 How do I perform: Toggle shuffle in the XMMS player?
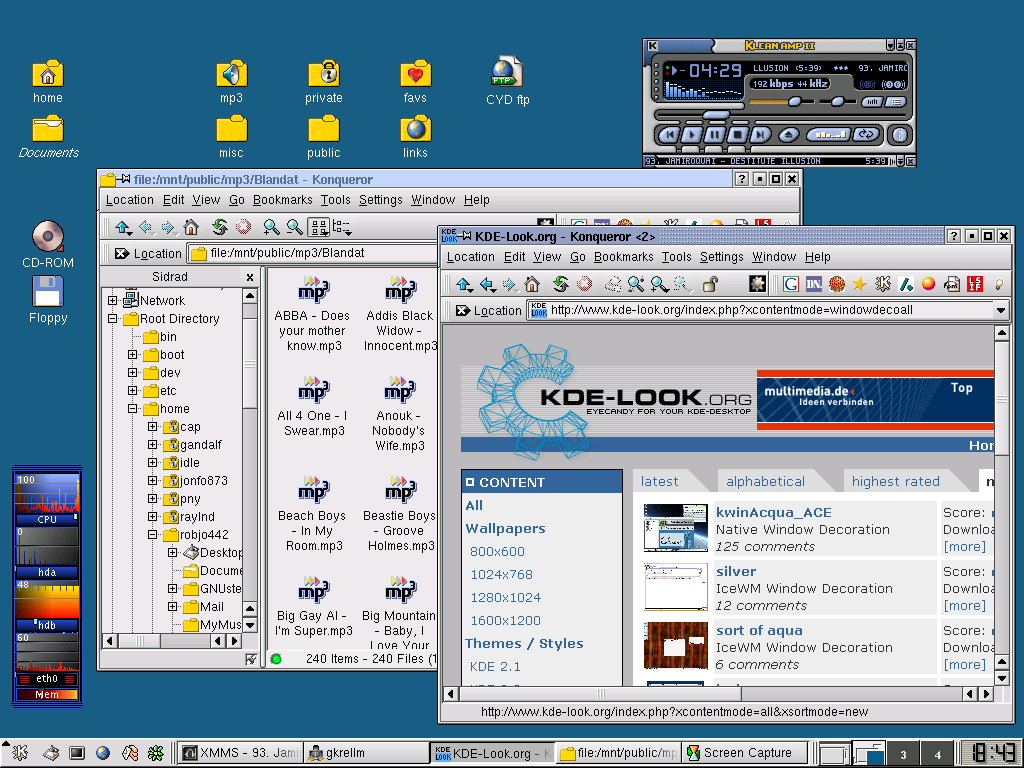click(829, 135)
